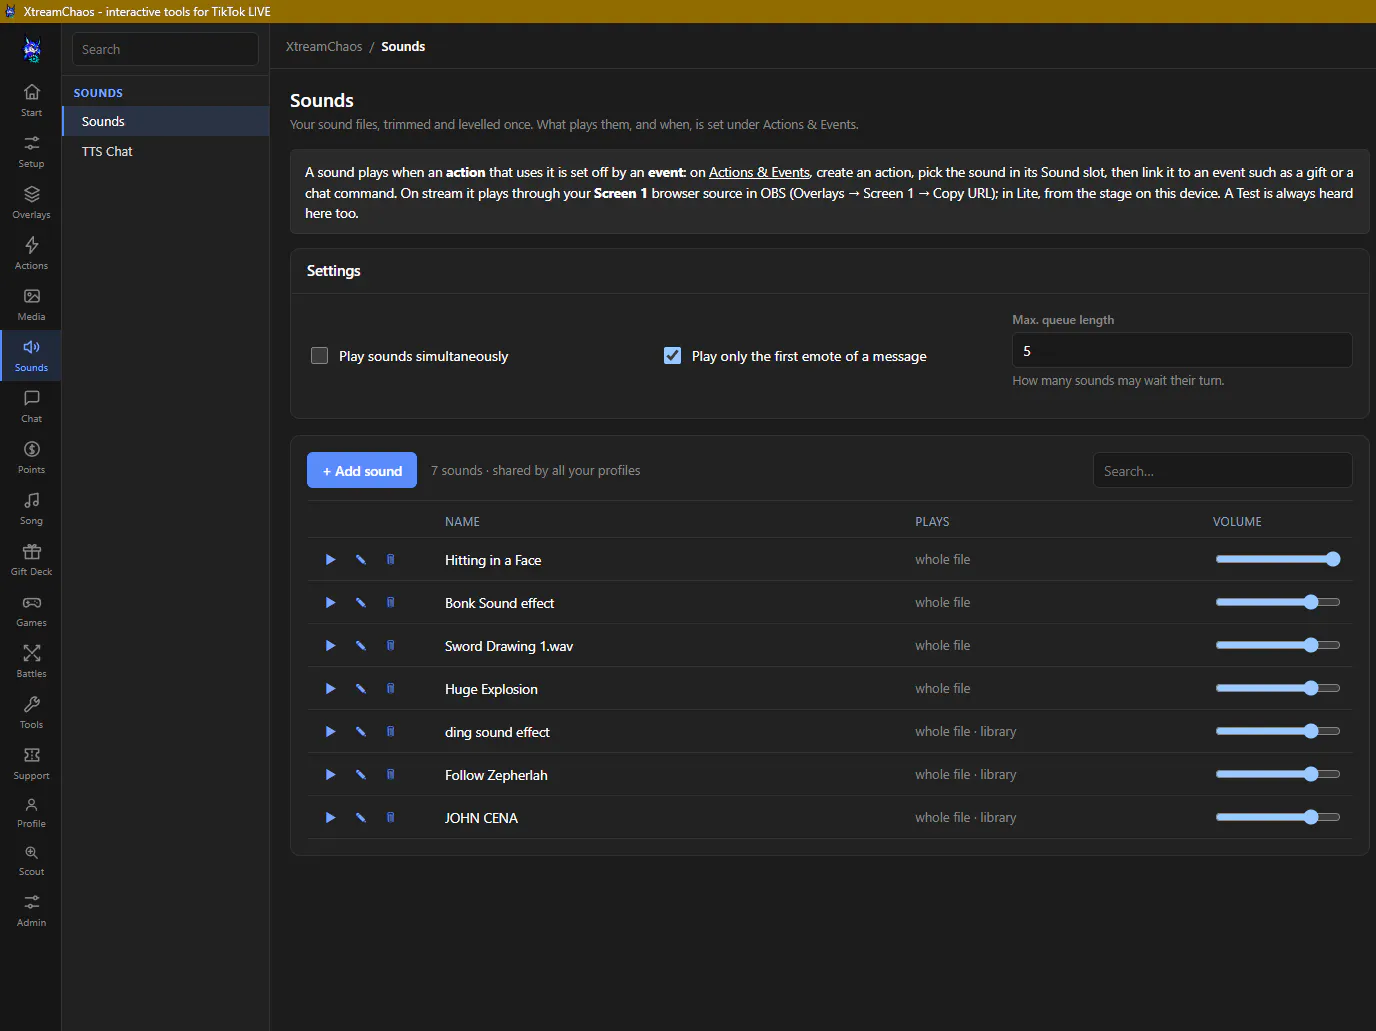Image resolution: width=1376 pixels, height=1031 pixels.
Task: Play the Huge Explosion sound
Action: [x=330, y=689]
